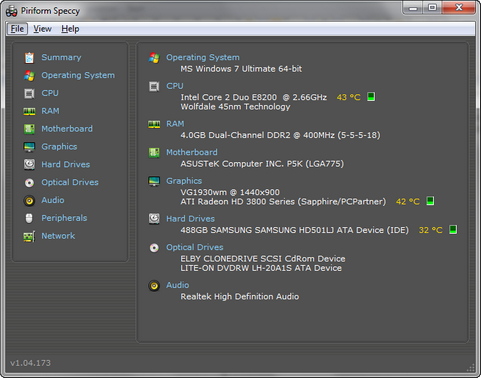Open the Help menu

pos(70,29)
